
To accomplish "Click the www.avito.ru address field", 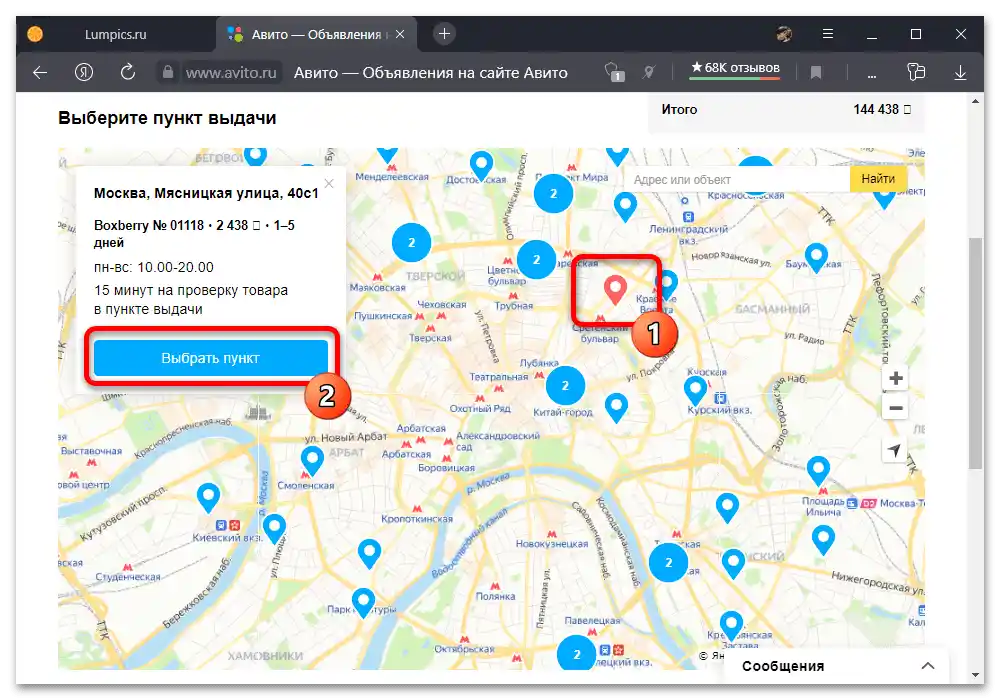I will [231, 73].
